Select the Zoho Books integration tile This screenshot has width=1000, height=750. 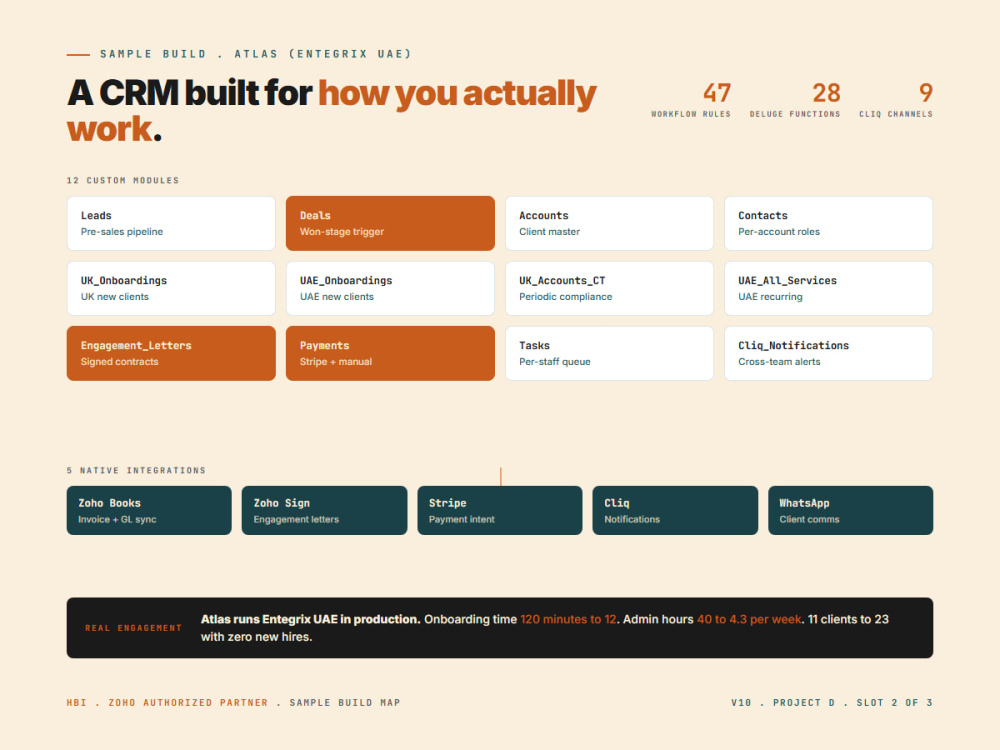[149, 510]
